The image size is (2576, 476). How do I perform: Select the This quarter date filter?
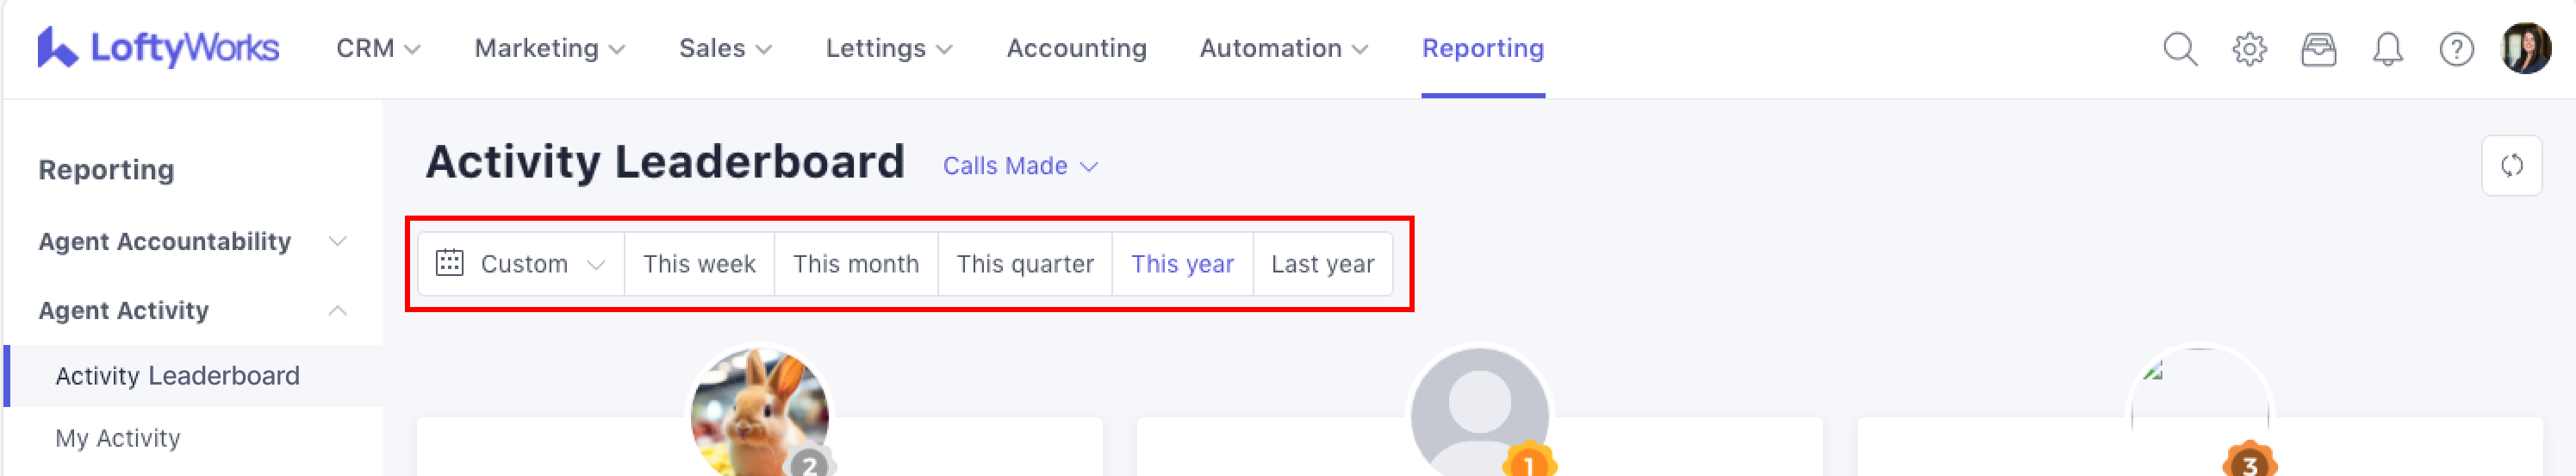(x=1024, y=264)
